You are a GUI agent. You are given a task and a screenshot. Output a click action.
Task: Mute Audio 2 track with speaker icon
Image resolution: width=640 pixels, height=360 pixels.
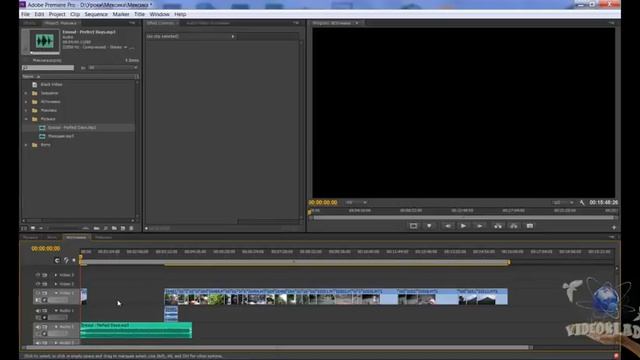coord(38,327)
